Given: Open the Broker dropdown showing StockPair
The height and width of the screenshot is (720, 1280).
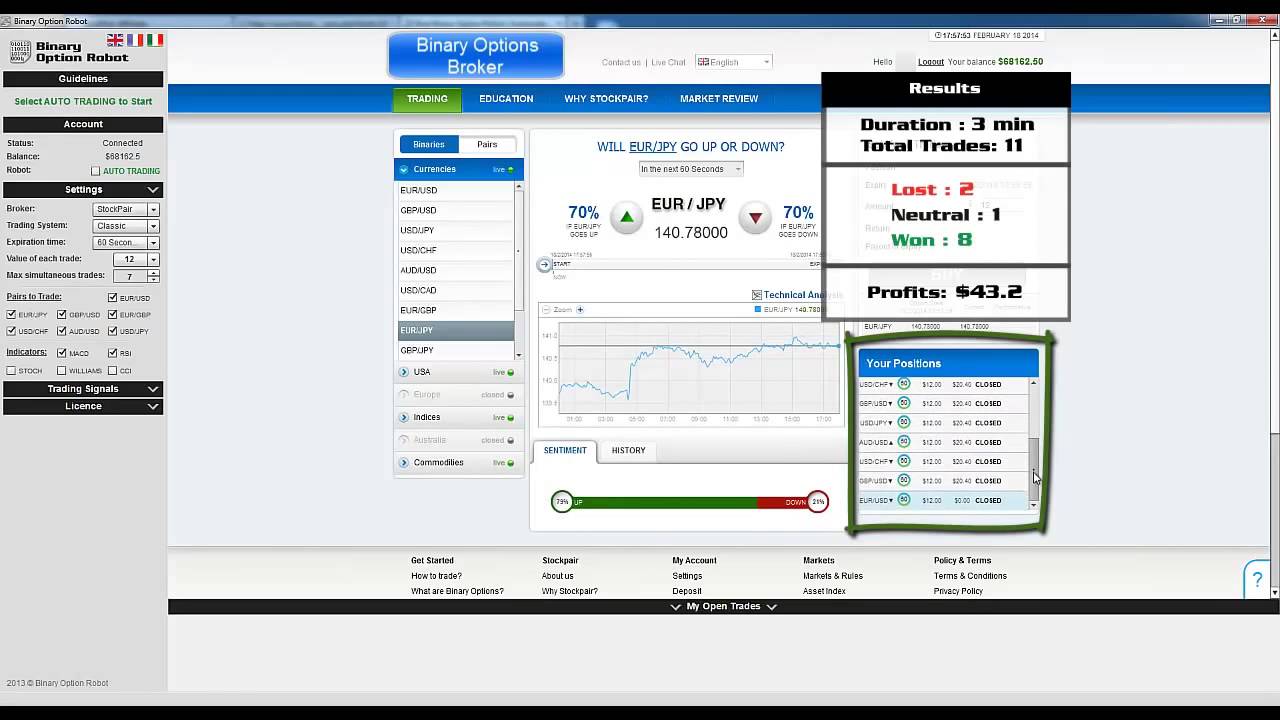Looking at the screenshot, I should coord(126,209).
